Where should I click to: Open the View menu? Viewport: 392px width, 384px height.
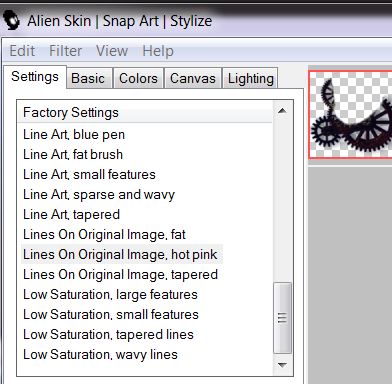point(112,51)
